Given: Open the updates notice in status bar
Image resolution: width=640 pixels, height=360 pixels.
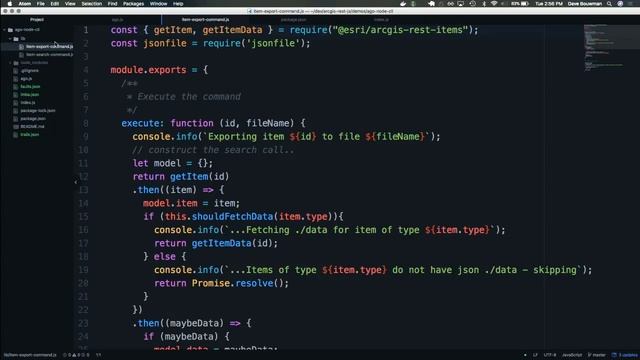Looking at the screenshot, I should click(625, 355).
